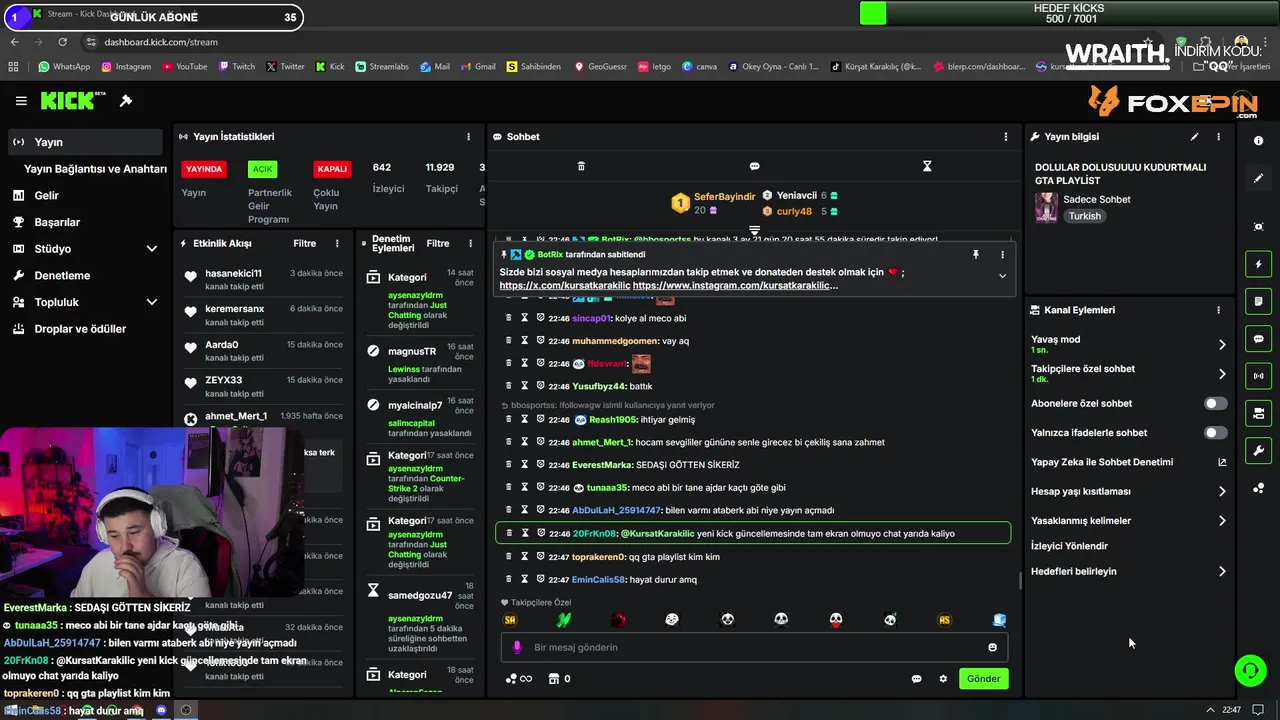Open Yayın in the sidebar
Viewport: 1280px width, 720px height.
tap(83, 142)
